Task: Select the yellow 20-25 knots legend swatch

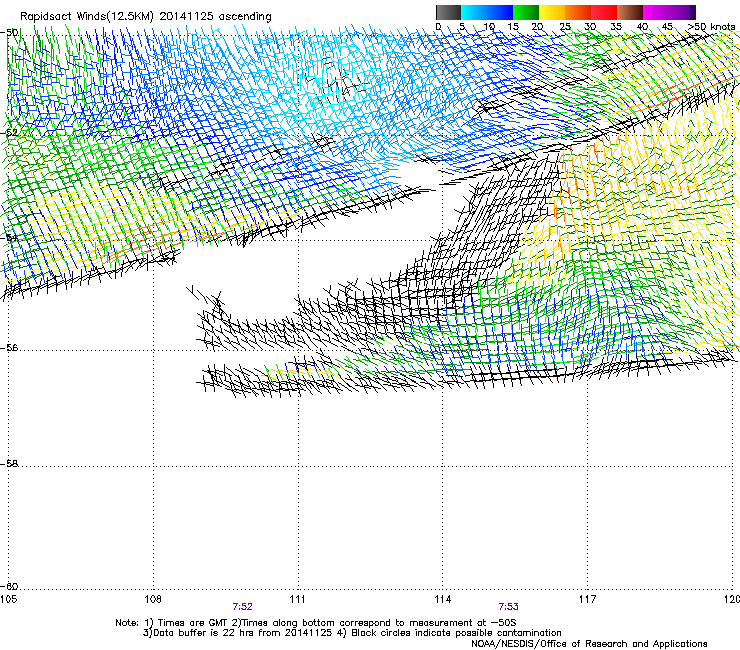Action: (x=552, y=12)
